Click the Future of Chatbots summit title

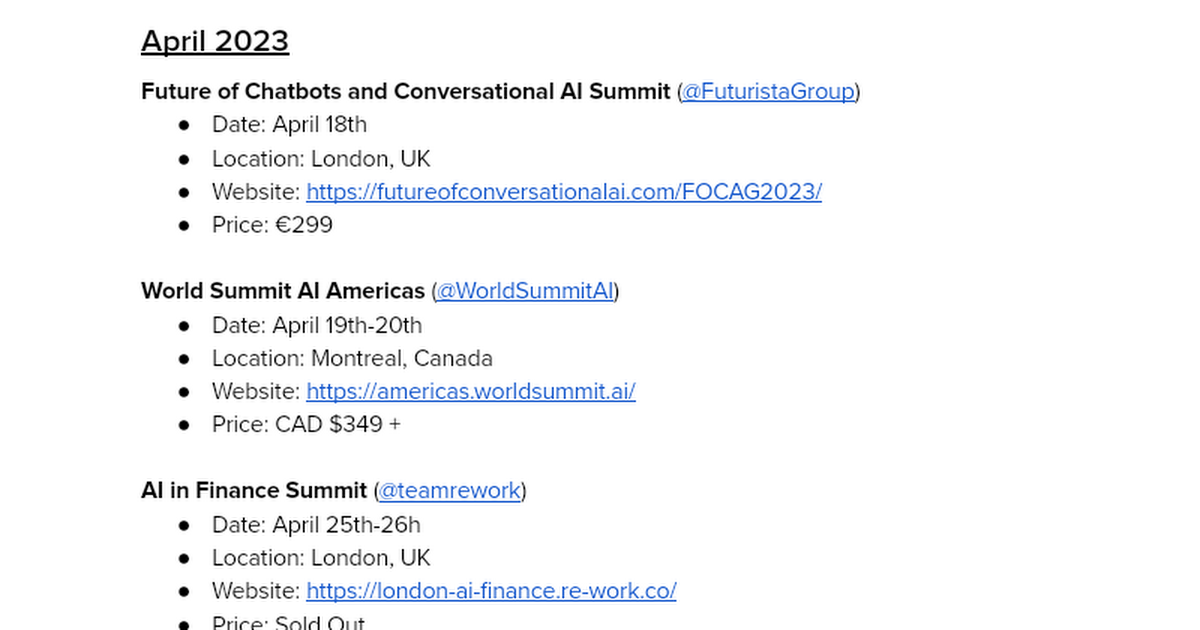405,92
